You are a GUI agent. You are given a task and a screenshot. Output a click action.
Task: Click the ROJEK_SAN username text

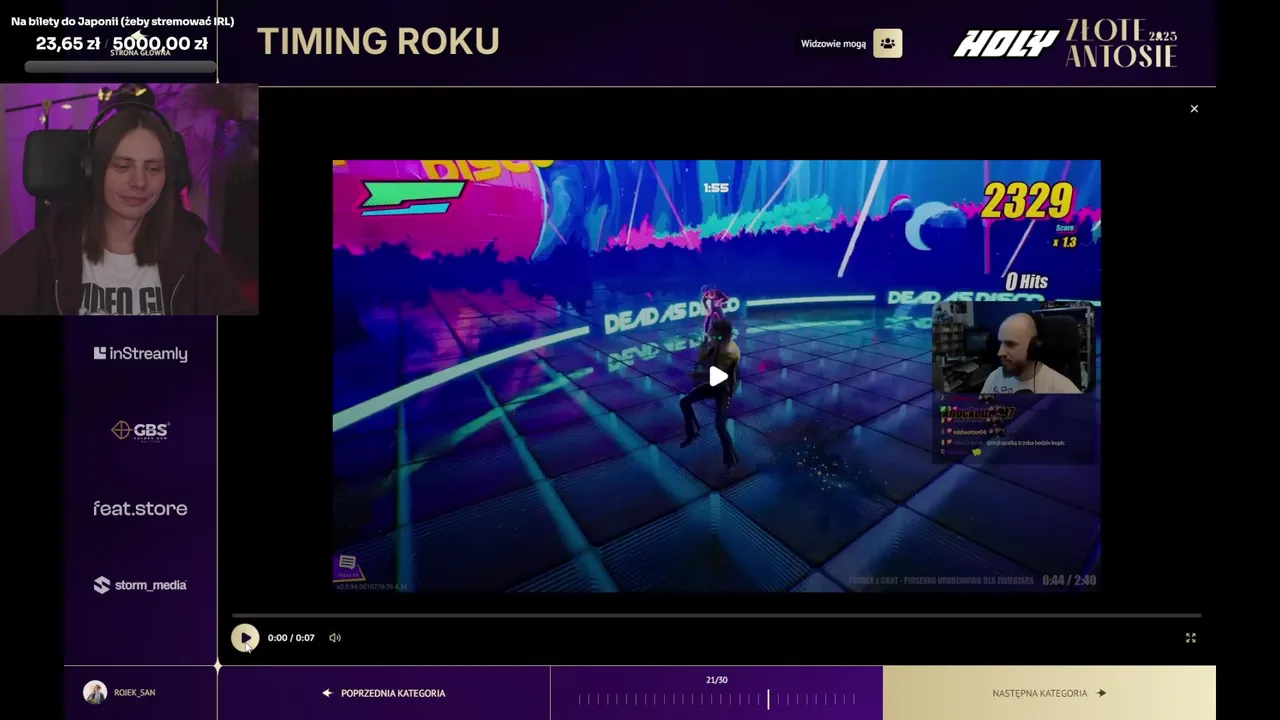point(135,692)
